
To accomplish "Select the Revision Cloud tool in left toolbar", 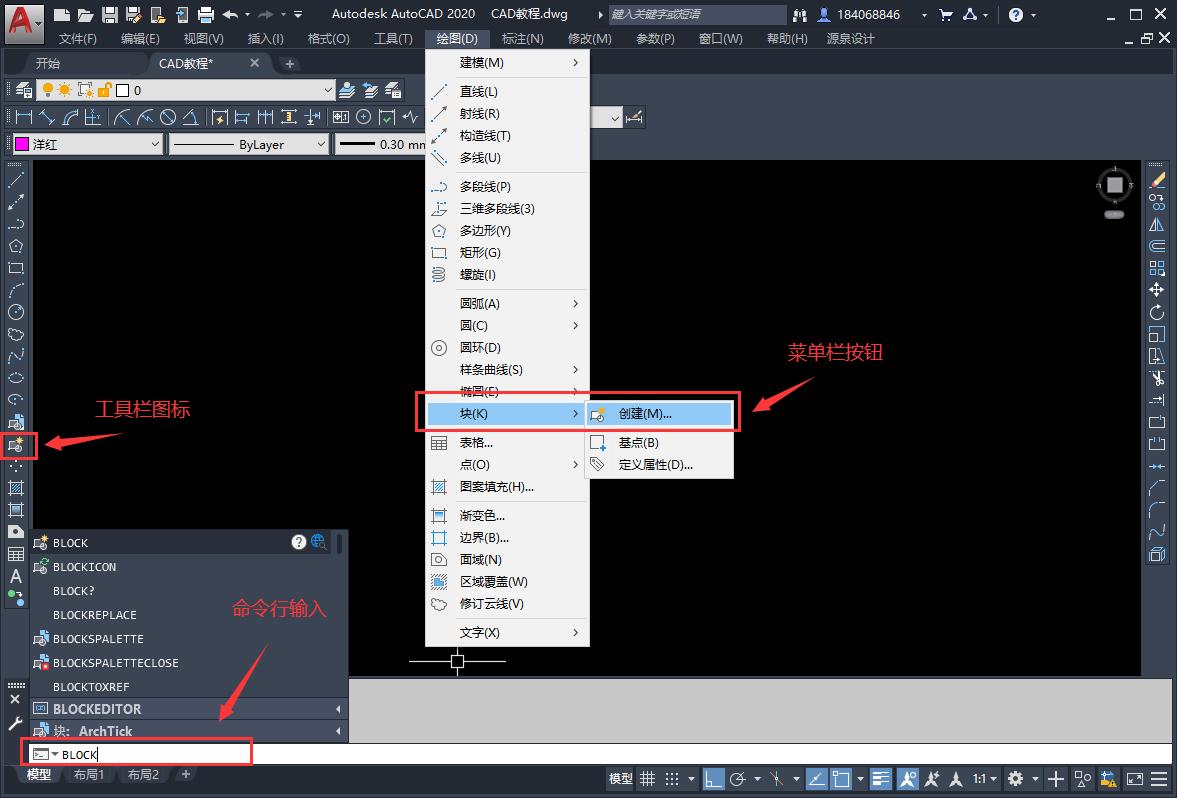I will (16, 334).
